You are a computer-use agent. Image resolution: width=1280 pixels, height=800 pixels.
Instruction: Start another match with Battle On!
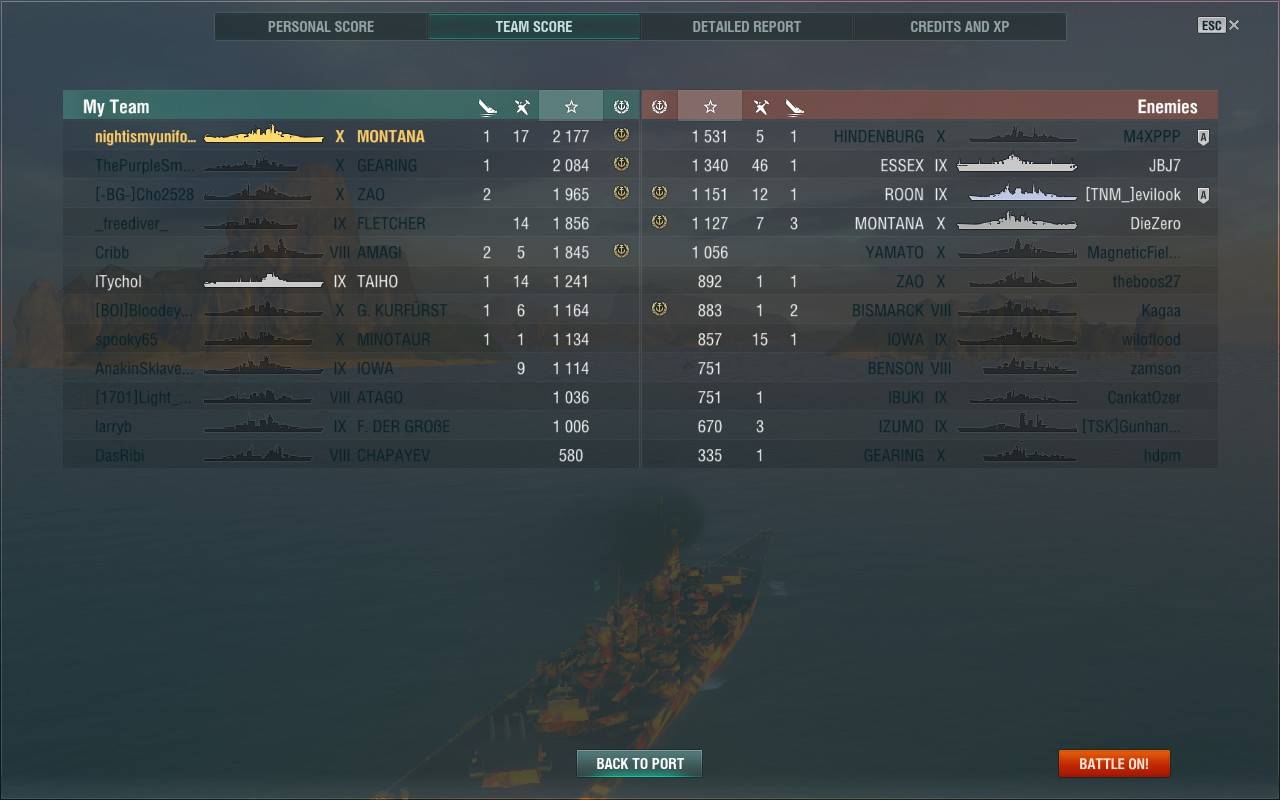click(x=1114, y=763)
